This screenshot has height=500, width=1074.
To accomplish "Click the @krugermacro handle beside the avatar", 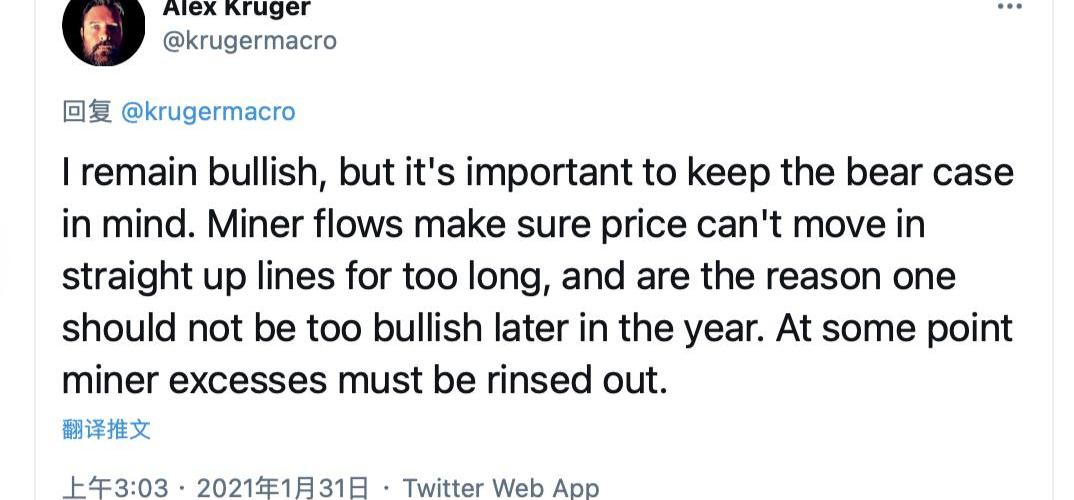I will [x=249, y=41].
